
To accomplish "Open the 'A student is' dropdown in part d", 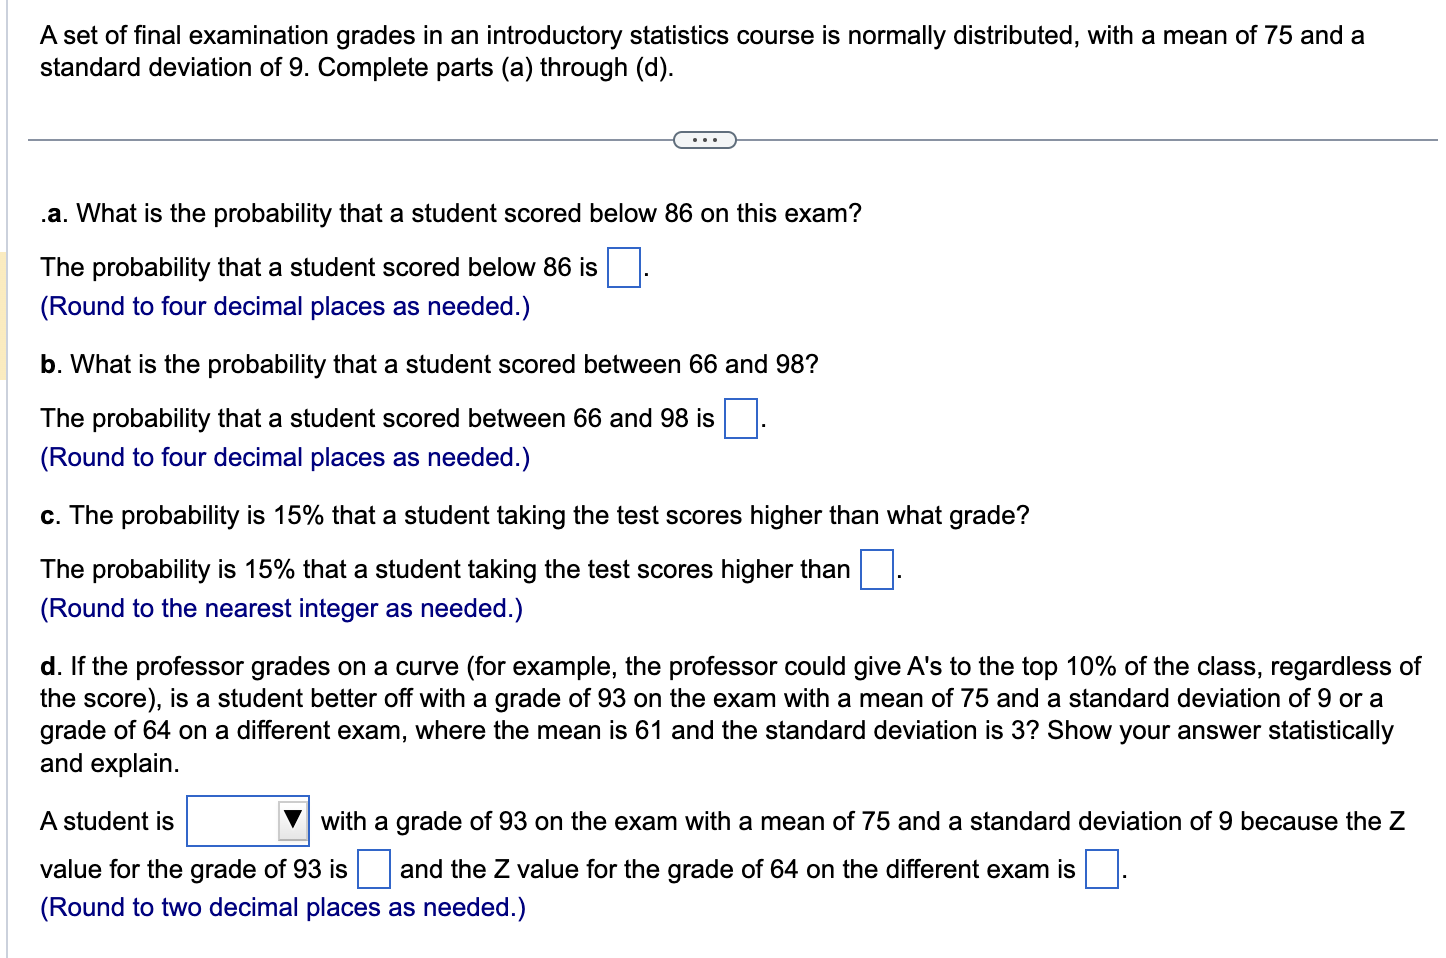I will click(247, 820).
